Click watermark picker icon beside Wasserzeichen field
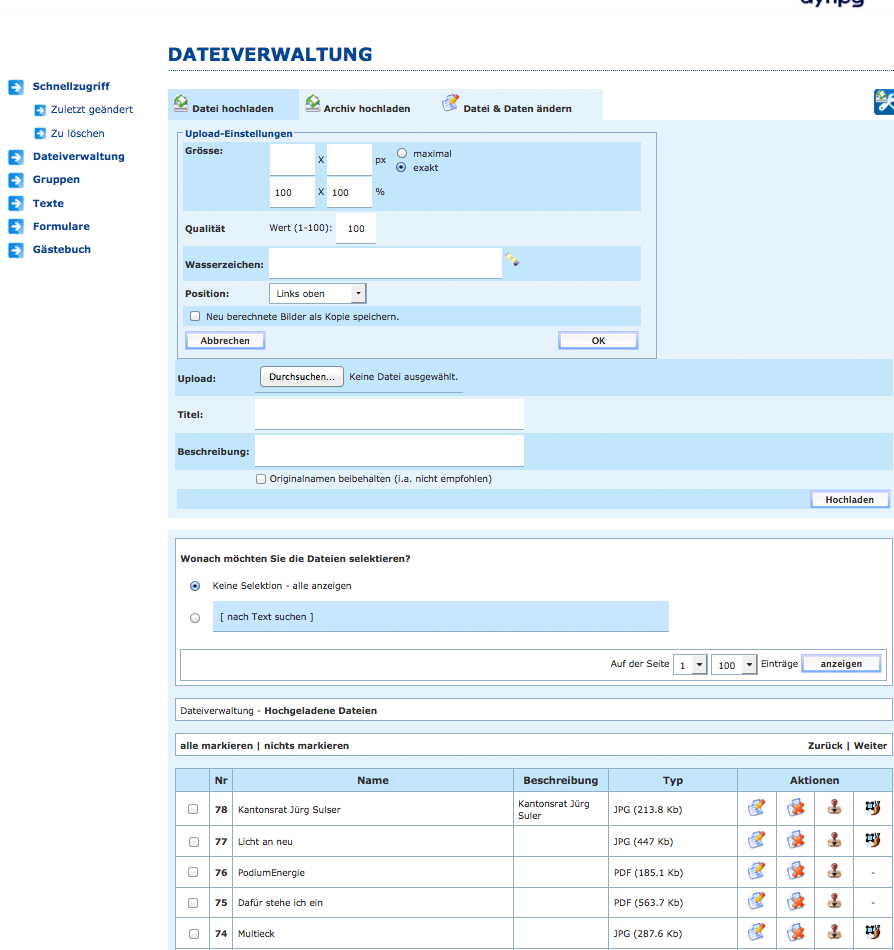 tap(512, 260)
